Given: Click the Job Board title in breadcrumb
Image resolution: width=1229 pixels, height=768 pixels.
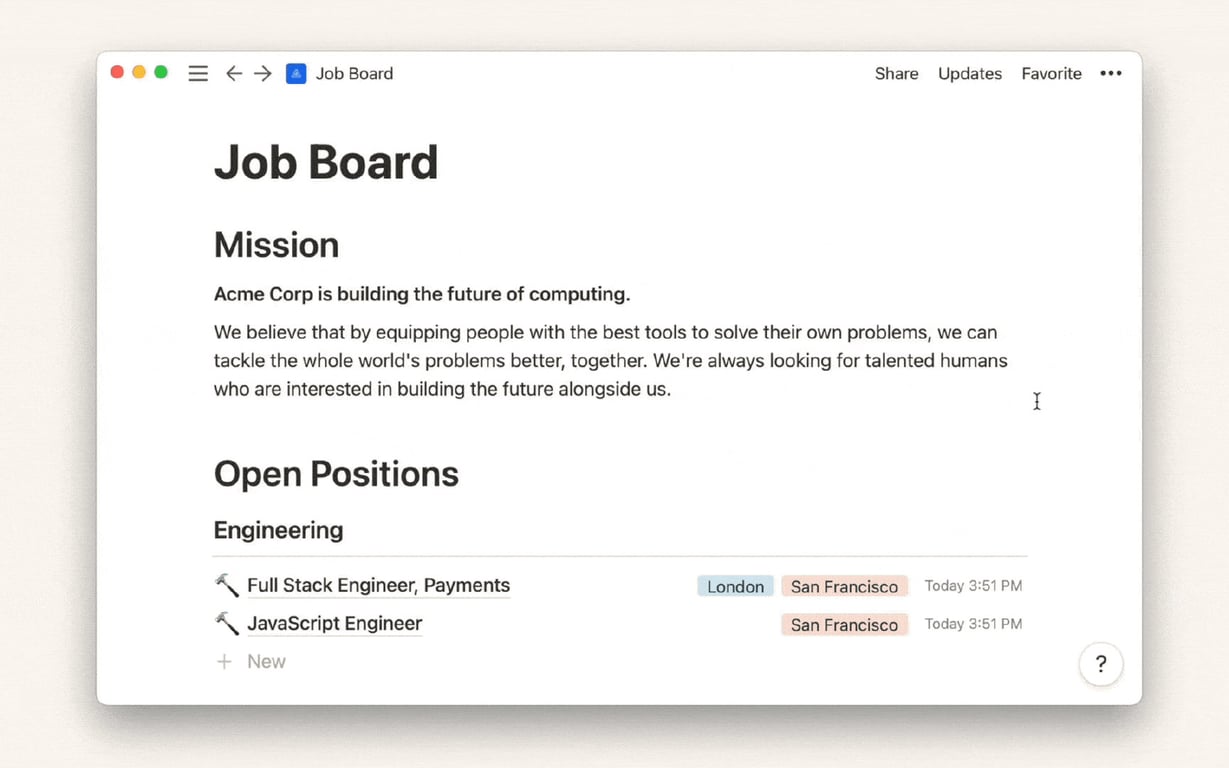Looking at the screenshot, I should 354,73.
